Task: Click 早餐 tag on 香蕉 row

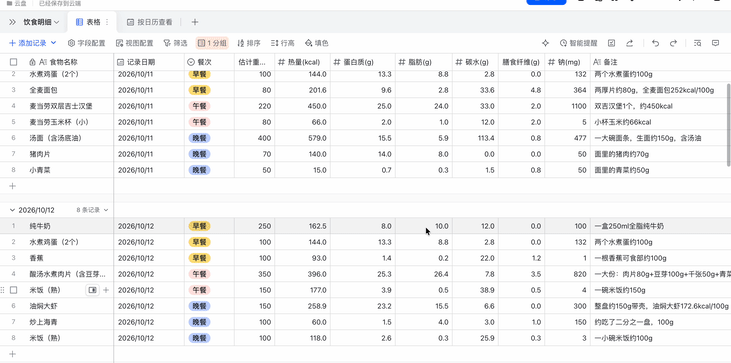Action: (200, 258)
